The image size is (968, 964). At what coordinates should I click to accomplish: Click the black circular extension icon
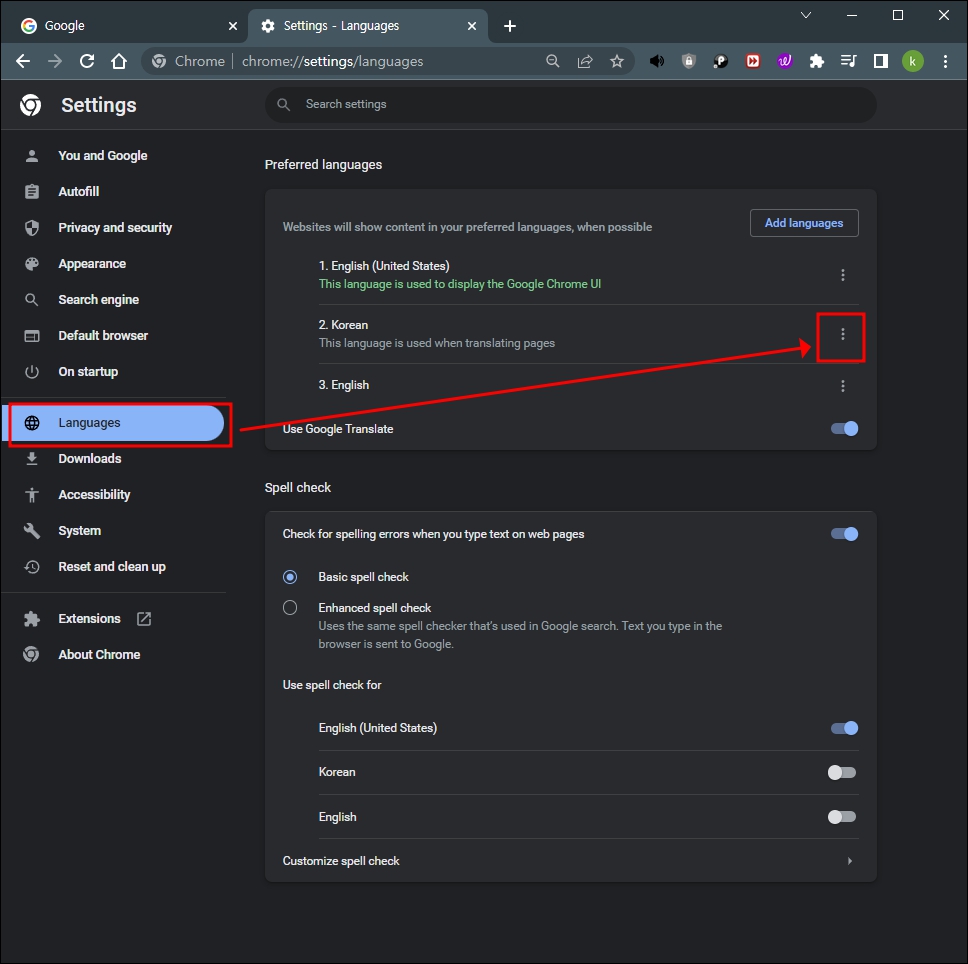tap(720, 61)
